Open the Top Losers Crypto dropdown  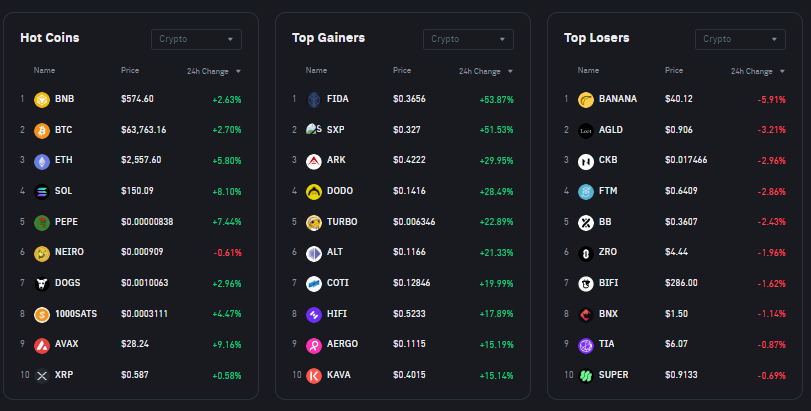740,39
